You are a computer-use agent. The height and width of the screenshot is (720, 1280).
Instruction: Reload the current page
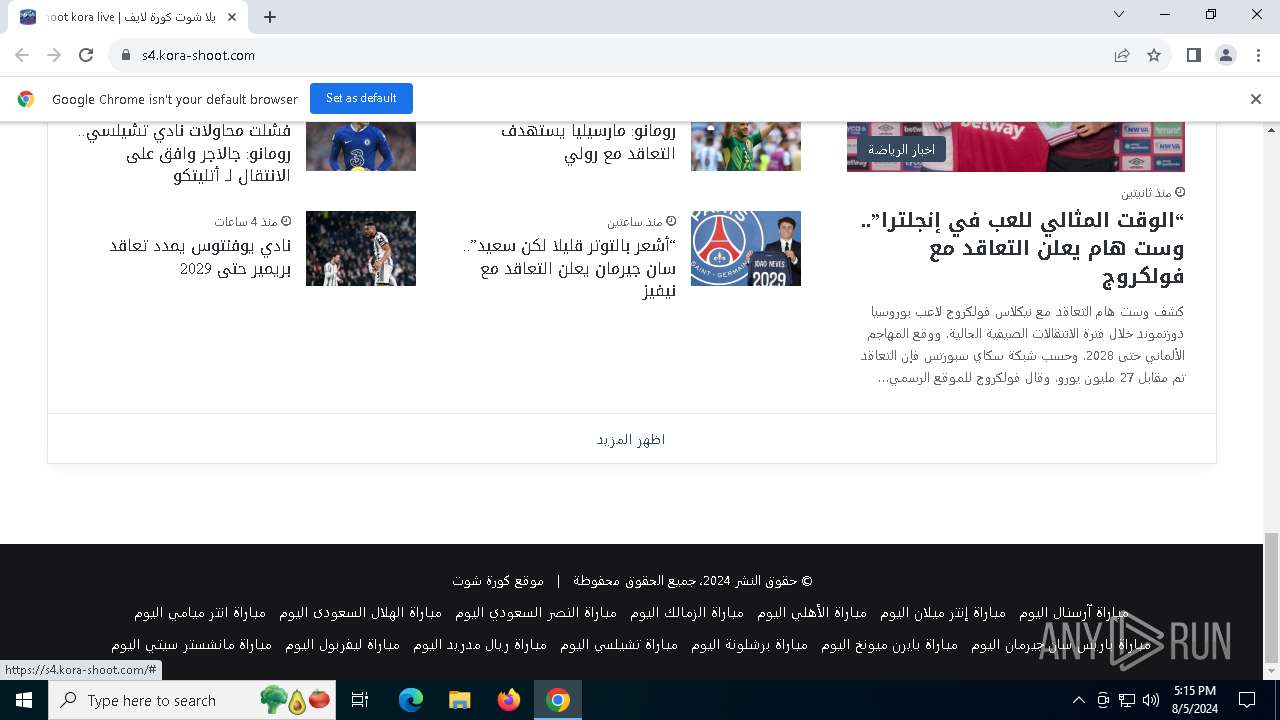click(86, 56)
